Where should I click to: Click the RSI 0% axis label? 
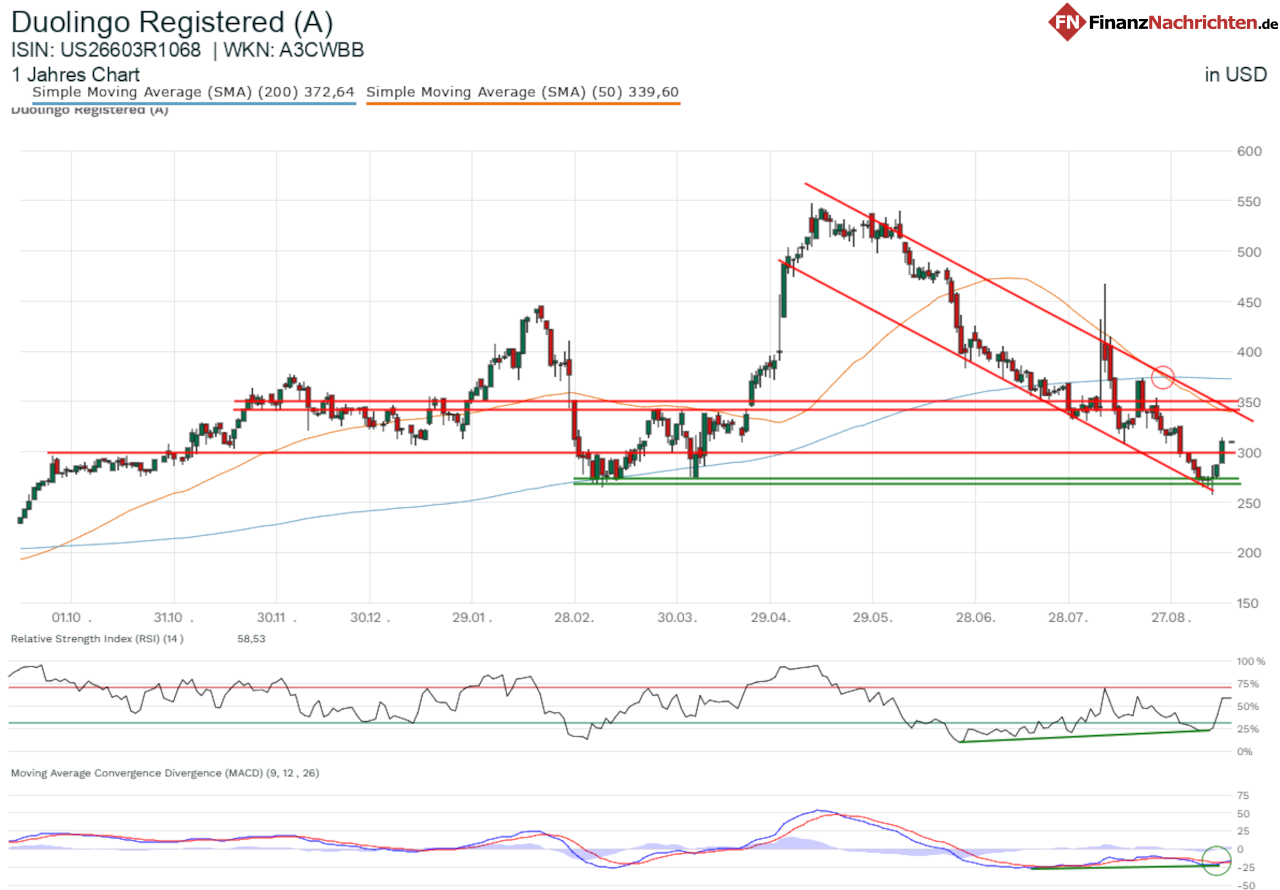coord(1247,751)
